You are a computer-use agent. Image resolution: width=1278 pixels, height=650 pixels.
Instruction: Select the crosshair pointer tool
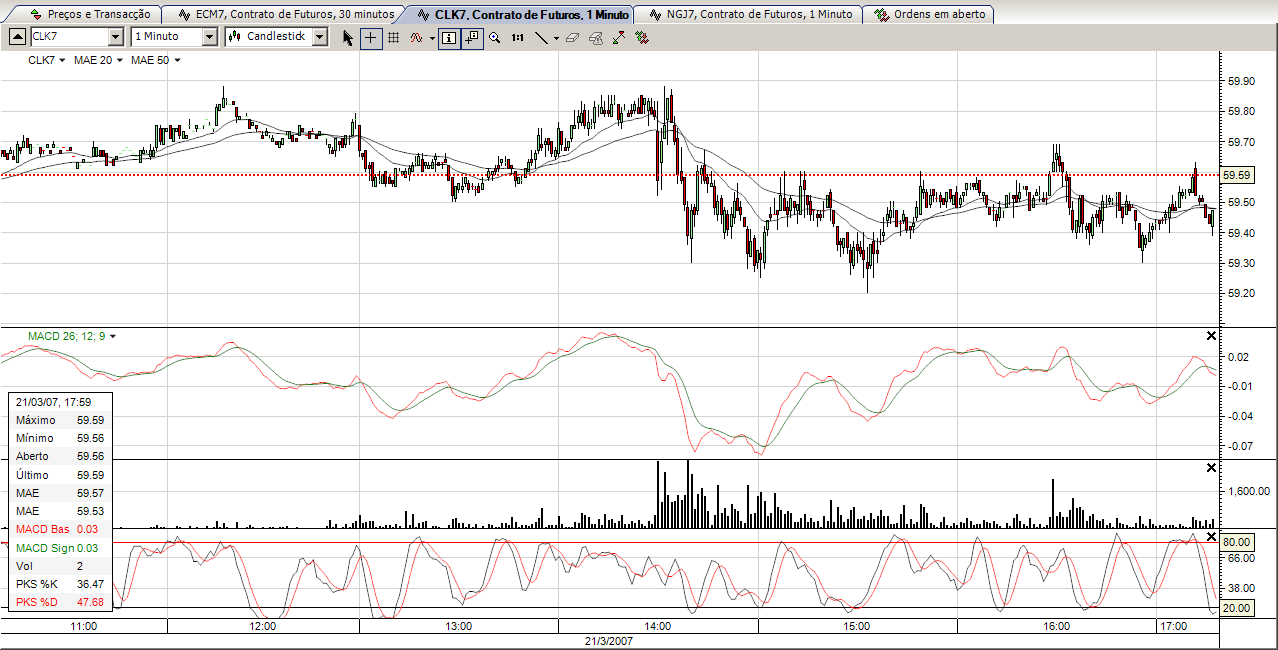[369, 38]
